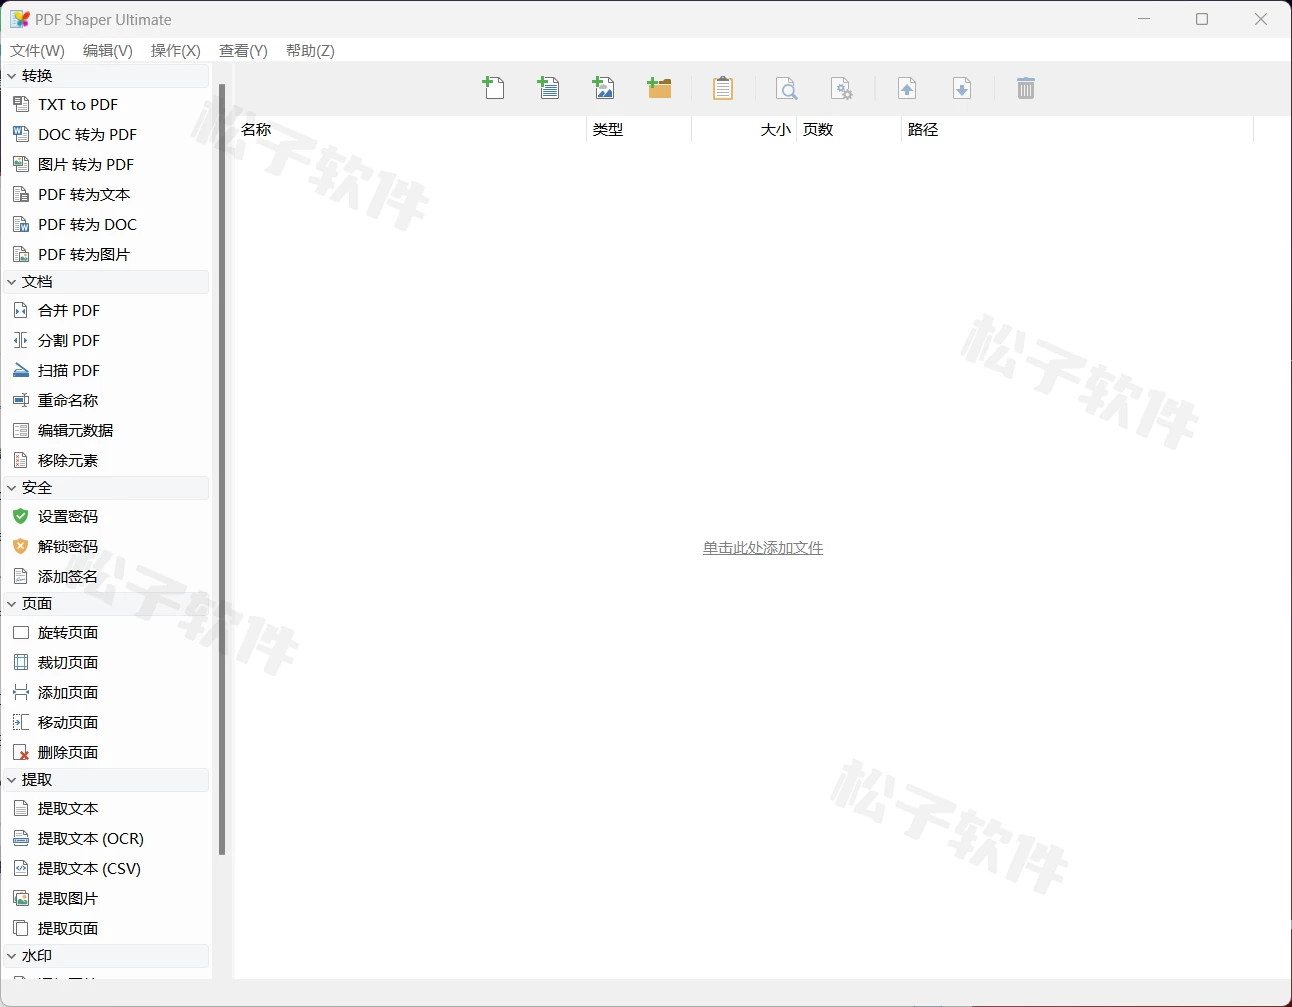This screenshot has height=1007, width=1292.
Task: Sort by the 路径 column header
Action: pos(1077,130)
